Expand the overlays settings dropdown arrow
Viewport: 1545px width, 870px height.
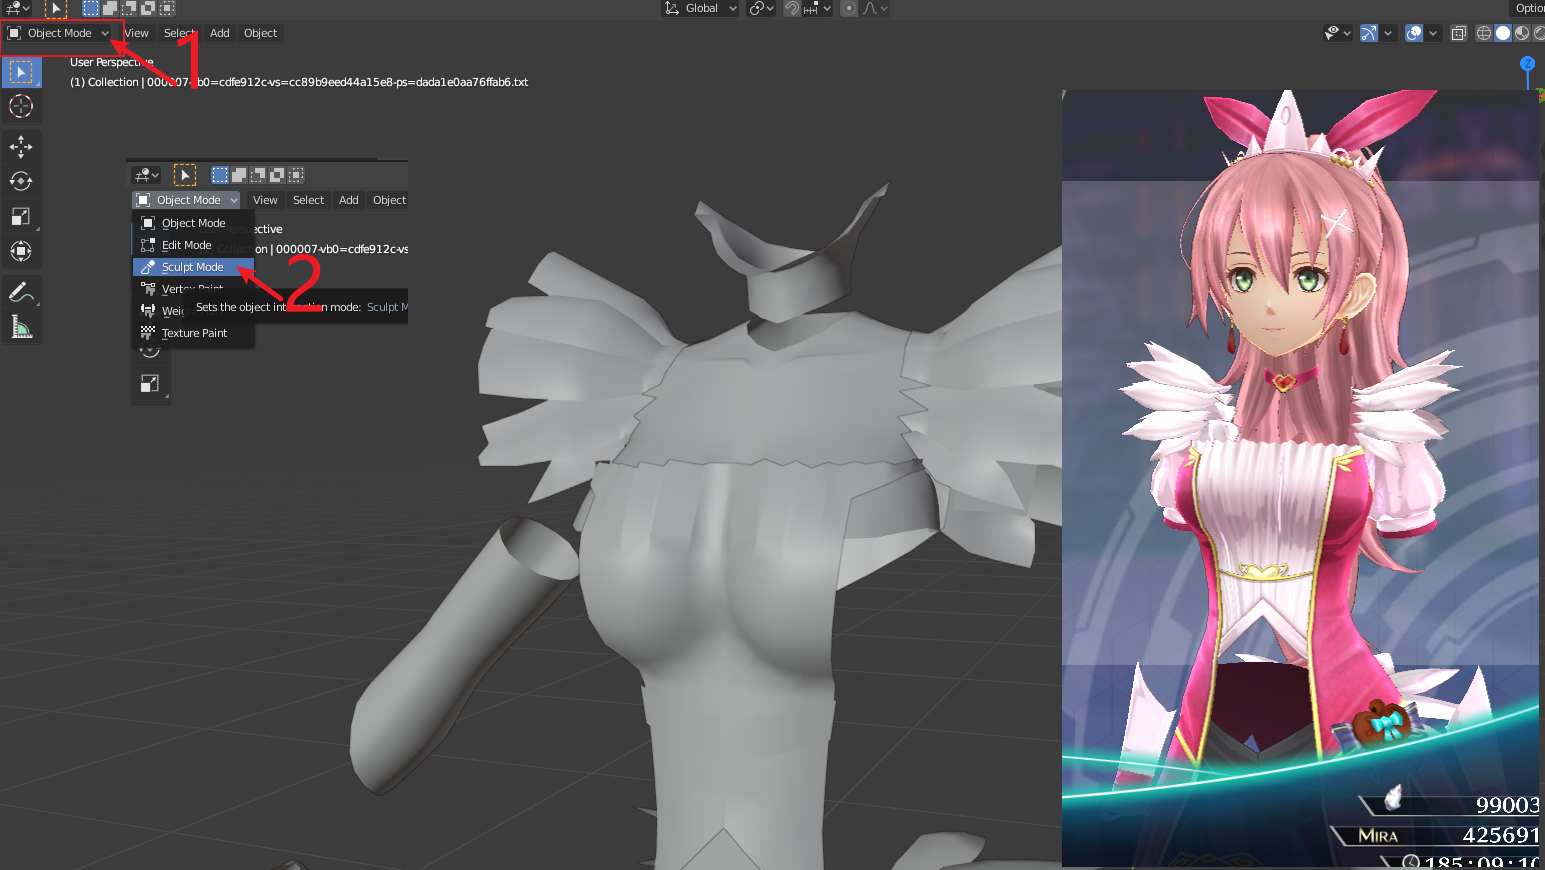tap(1433, 33)
